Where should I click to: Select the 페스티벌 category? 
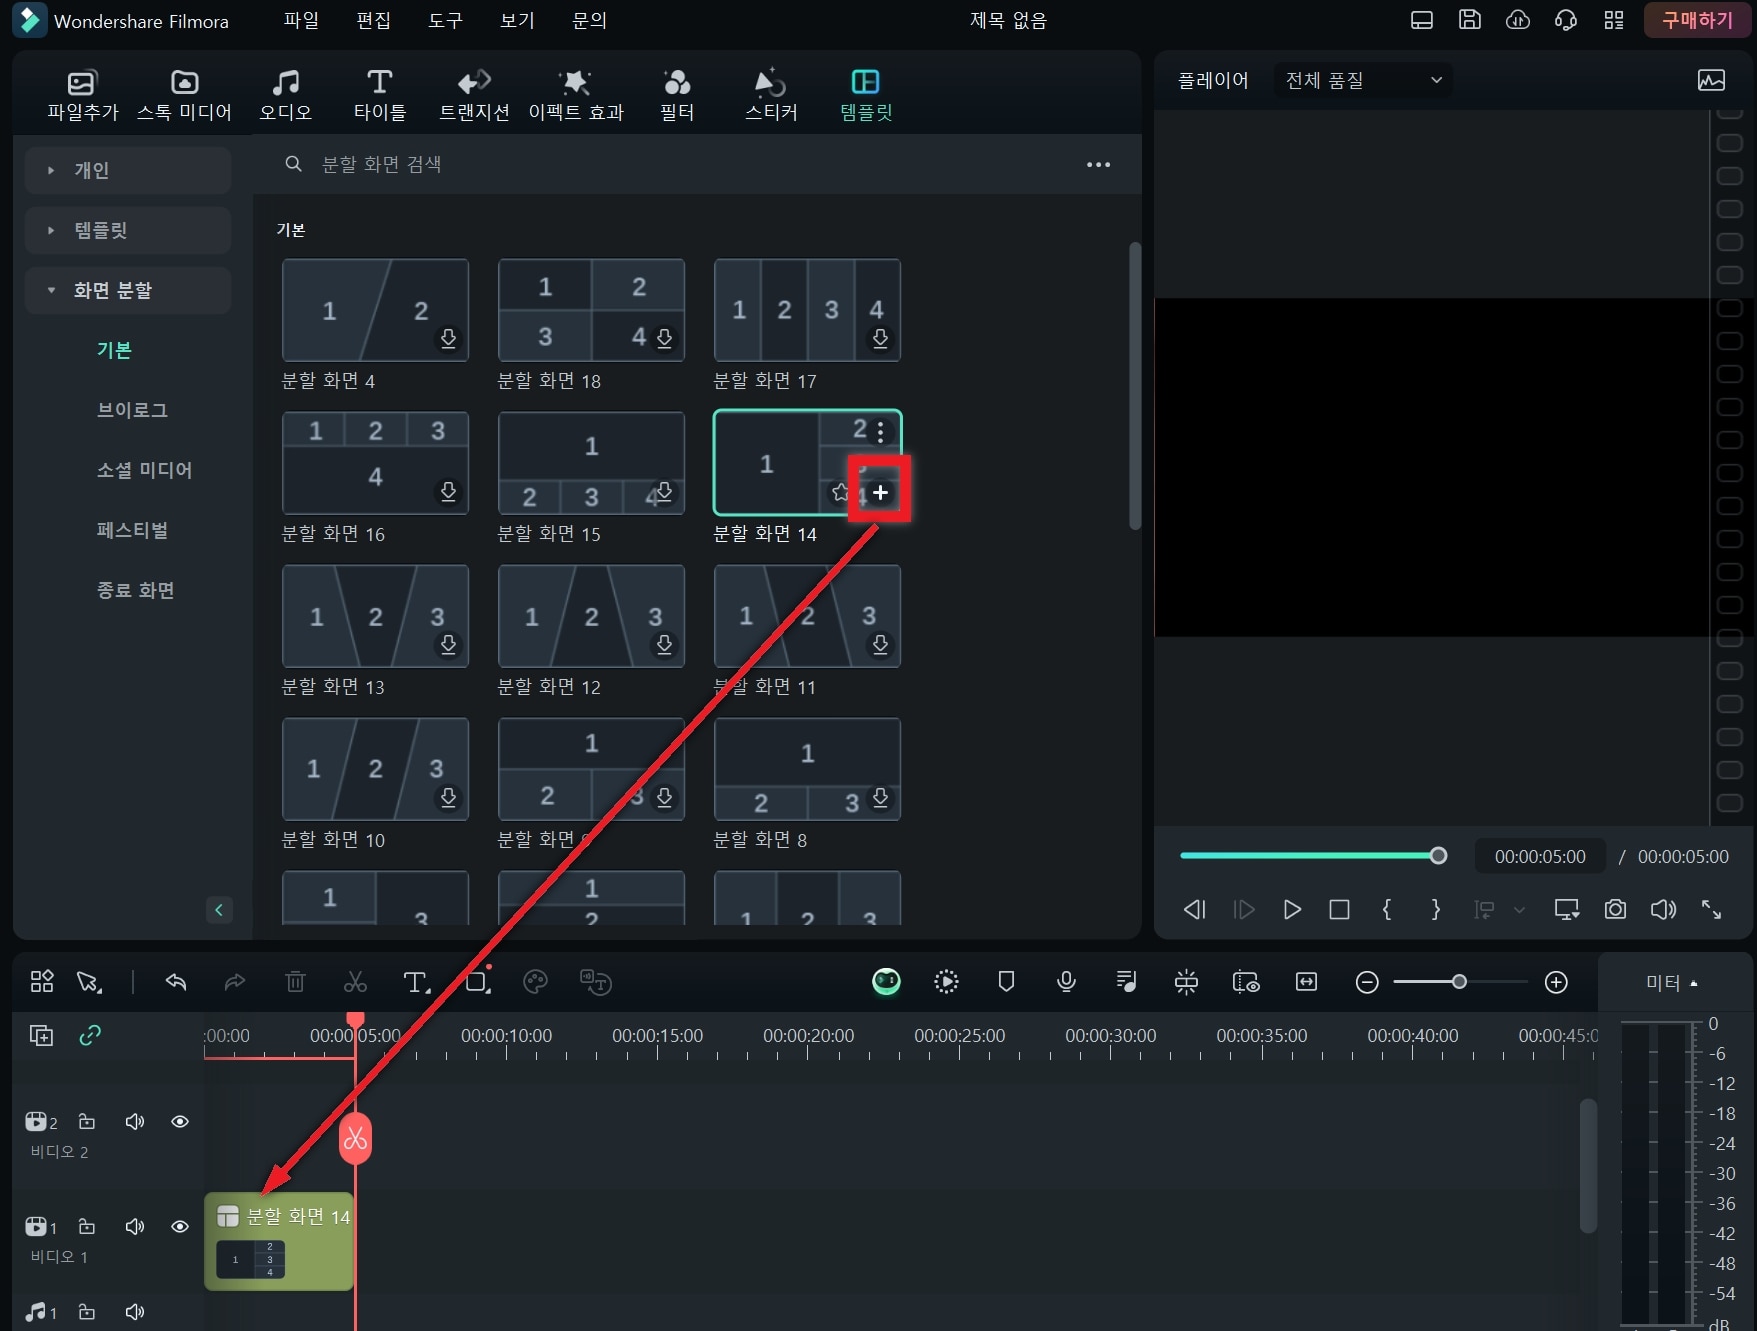pyautogui.click(x=132, y=530)
